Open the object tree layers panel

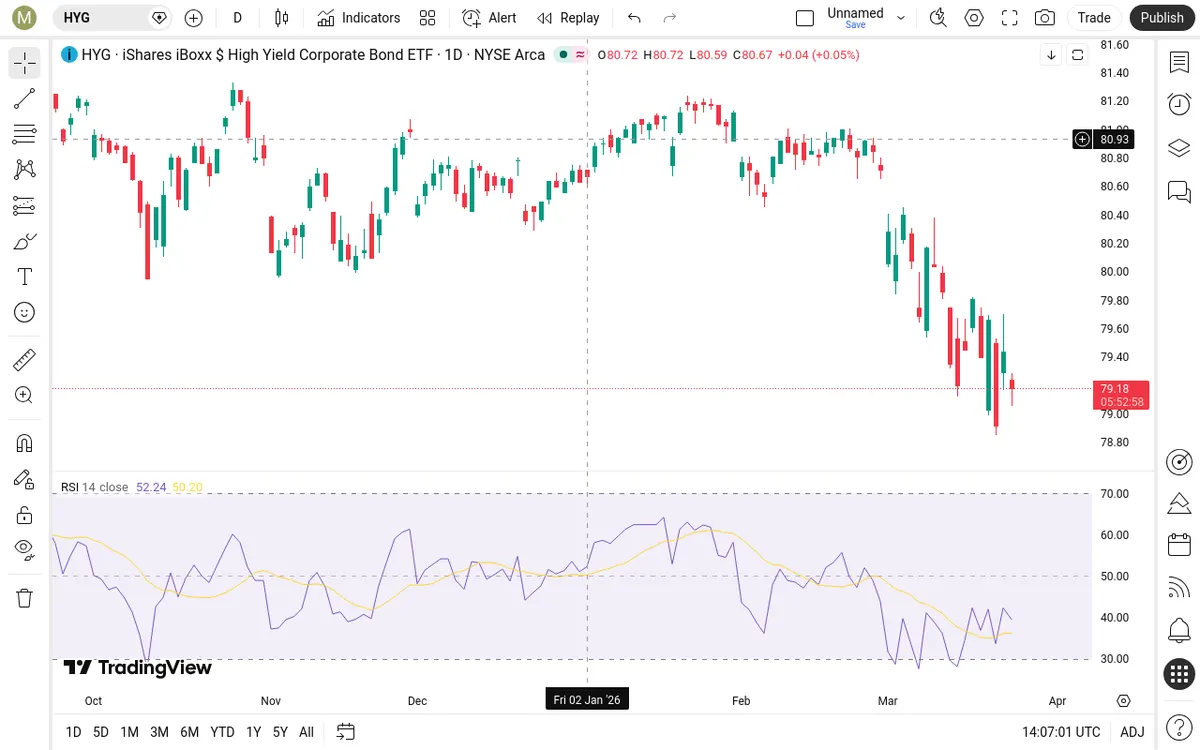(1179, 148)
